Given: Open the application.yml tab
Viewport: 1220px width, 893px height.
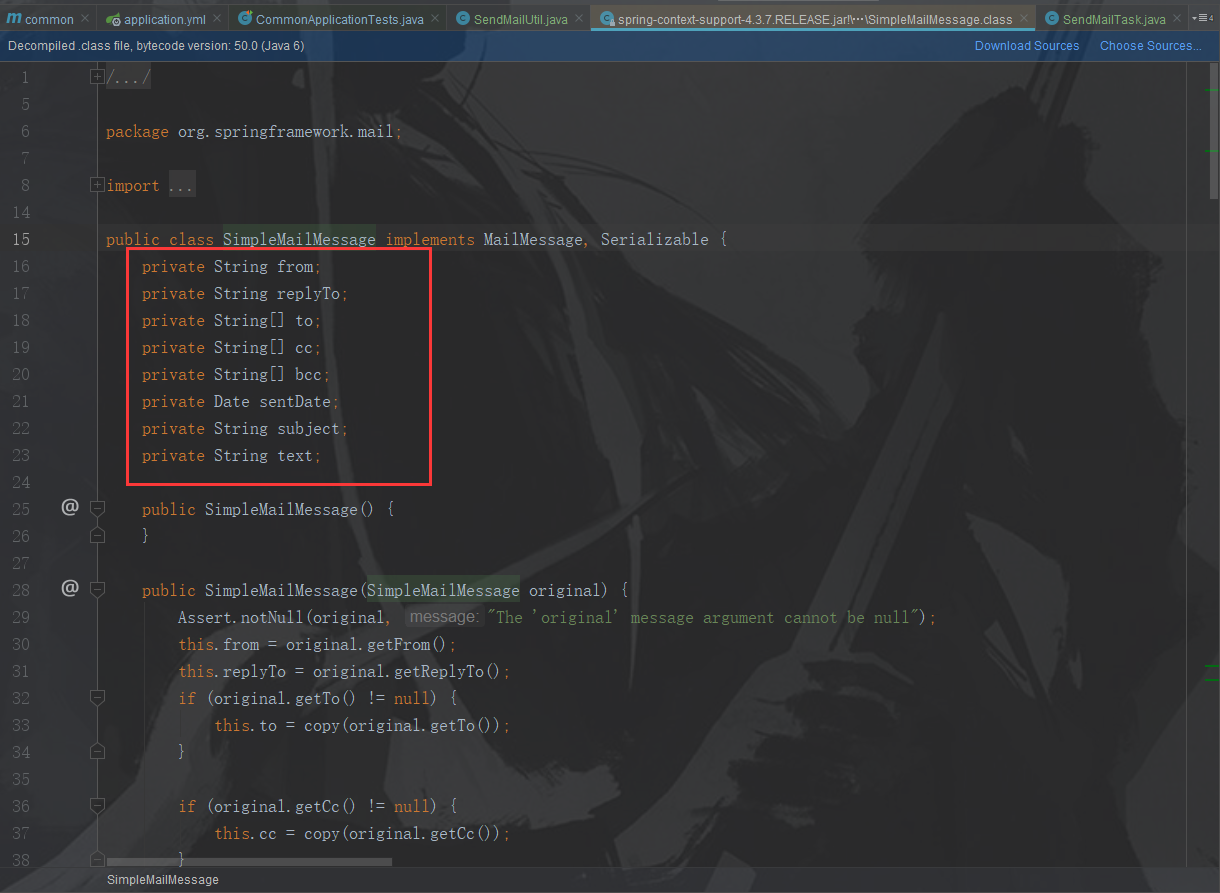Looking at the screenshot, I should click(167, 19).
